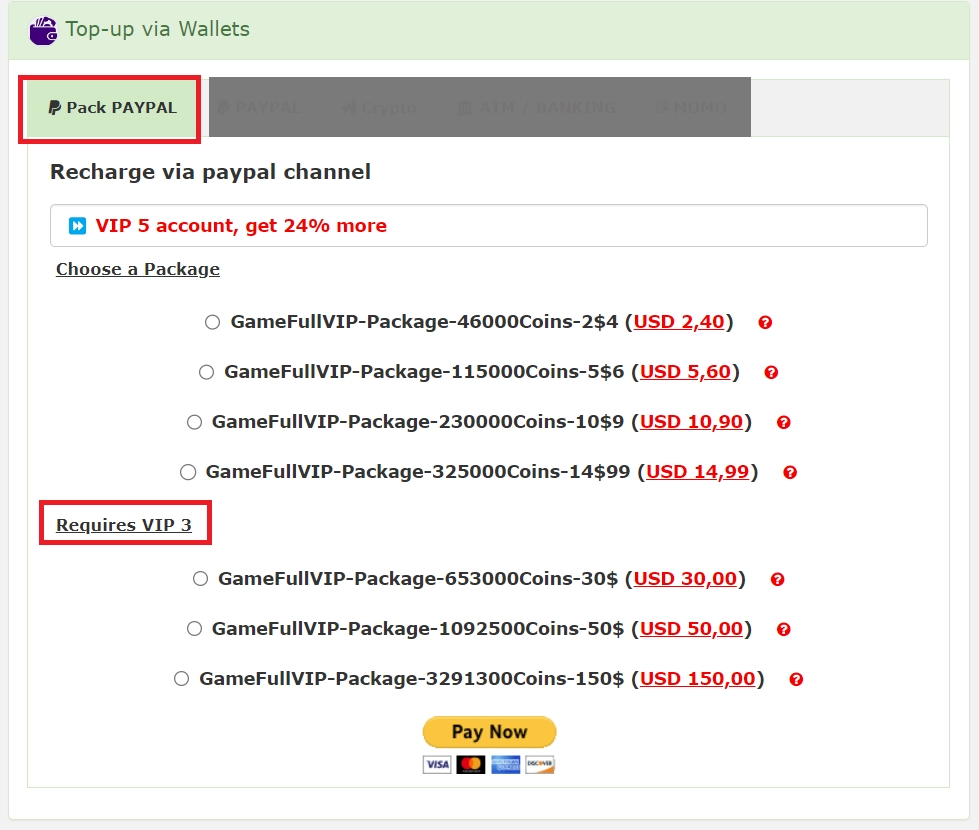This screenshot has height=830, width=979.
Task: Show help for the USD 2,40 package
Action: click(x=765, y=323)
